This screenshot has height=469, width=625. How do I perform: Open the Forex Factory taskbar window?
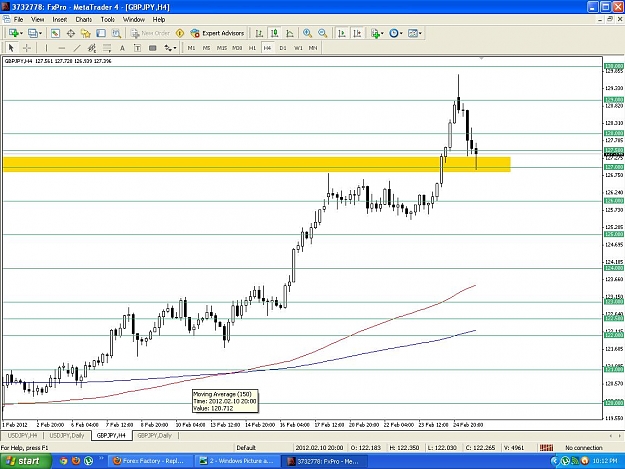tap(149, 461)
